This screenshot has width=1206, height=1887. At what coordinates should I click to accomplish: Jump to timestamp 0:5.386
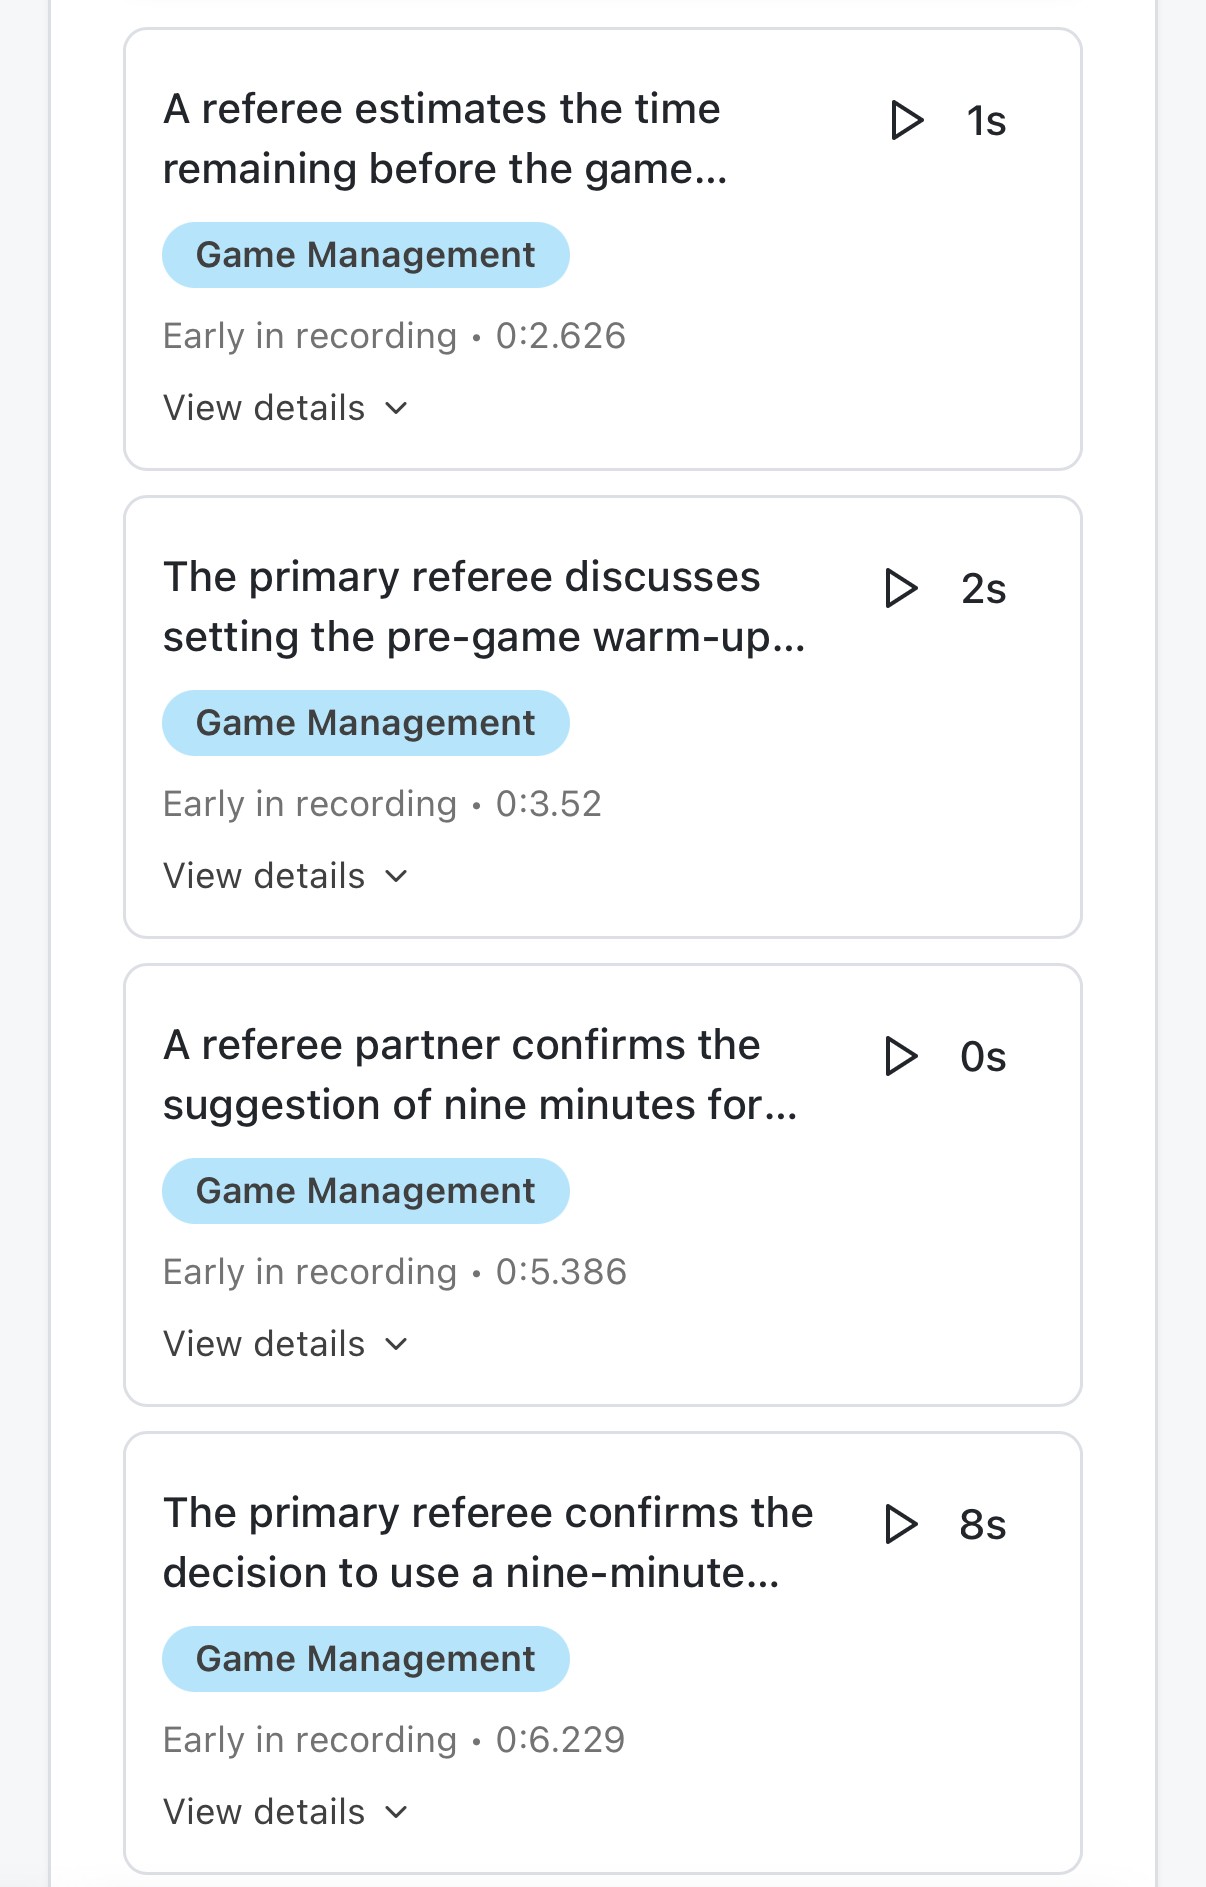pyautogui.click(x=560, y=1272)
